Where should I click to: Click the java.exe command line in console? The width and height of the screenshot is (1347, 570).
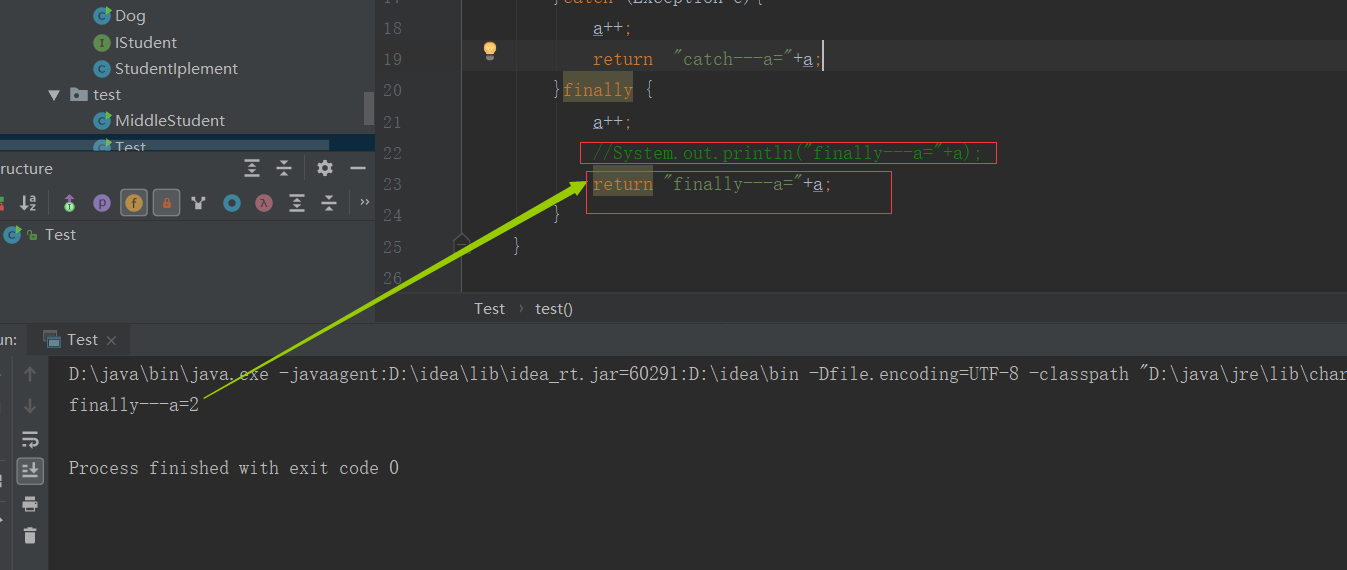point(707,375)
